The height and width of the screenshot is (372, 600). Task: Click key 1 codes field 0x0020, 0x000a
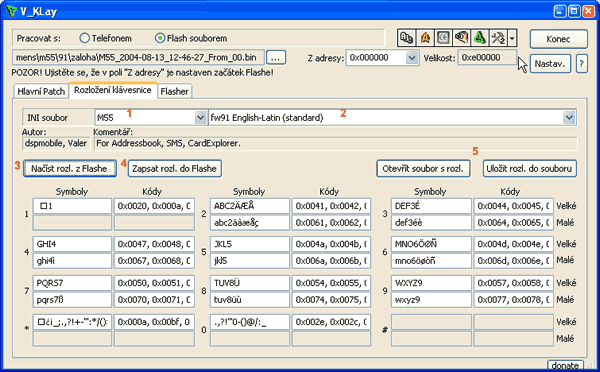pyautogui.click(x=154, y=206)
